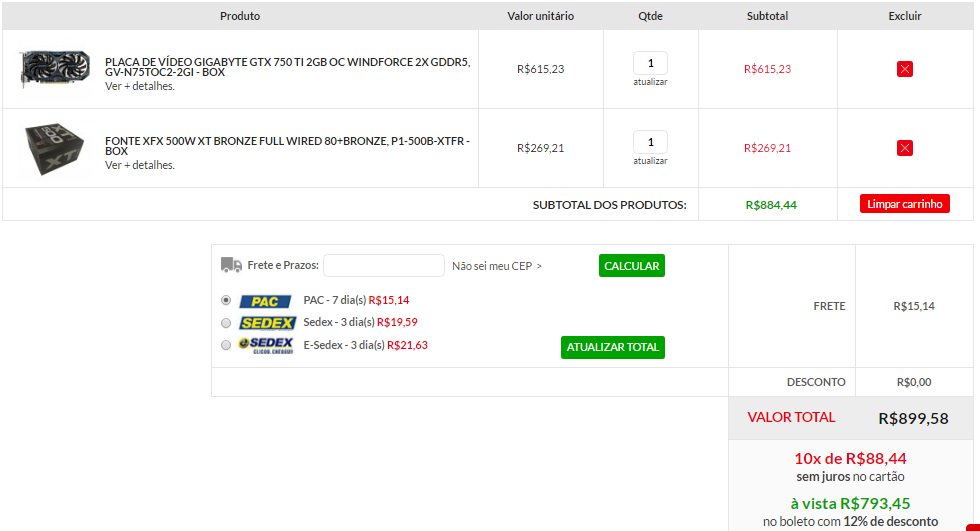The image size is (980, 531).
Task: Click 'atualizar' under the XFX power supply quantity
Action: coord(650,161)
